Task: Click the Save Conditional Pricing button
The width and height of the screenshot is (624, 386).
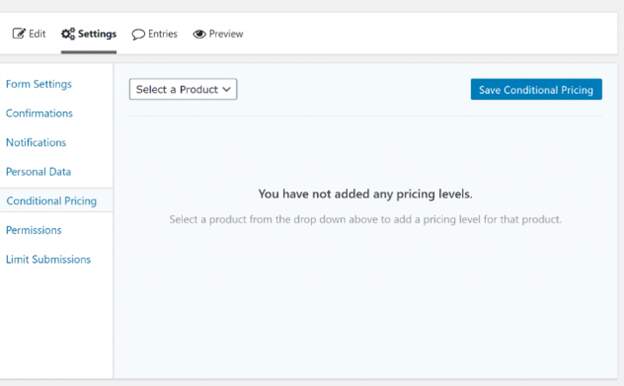Action: [536, 90]
